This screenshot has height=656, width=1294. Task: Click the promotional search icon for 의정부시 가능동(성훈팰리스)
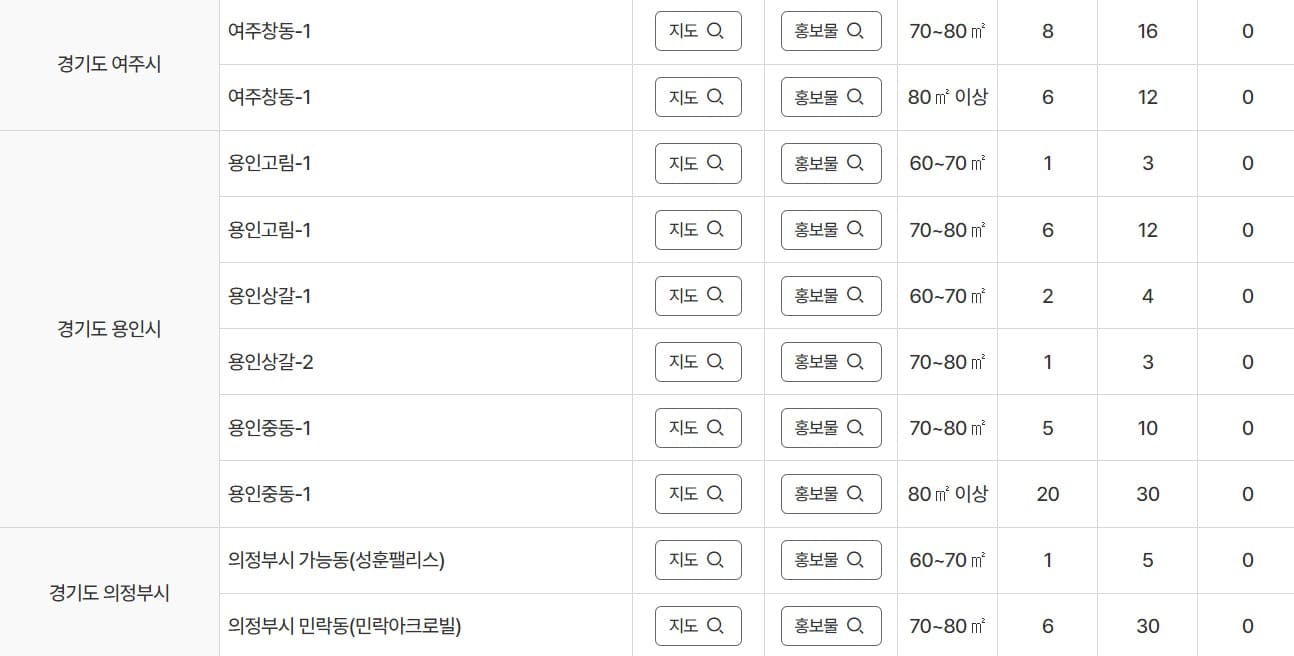tap(855, 559)
